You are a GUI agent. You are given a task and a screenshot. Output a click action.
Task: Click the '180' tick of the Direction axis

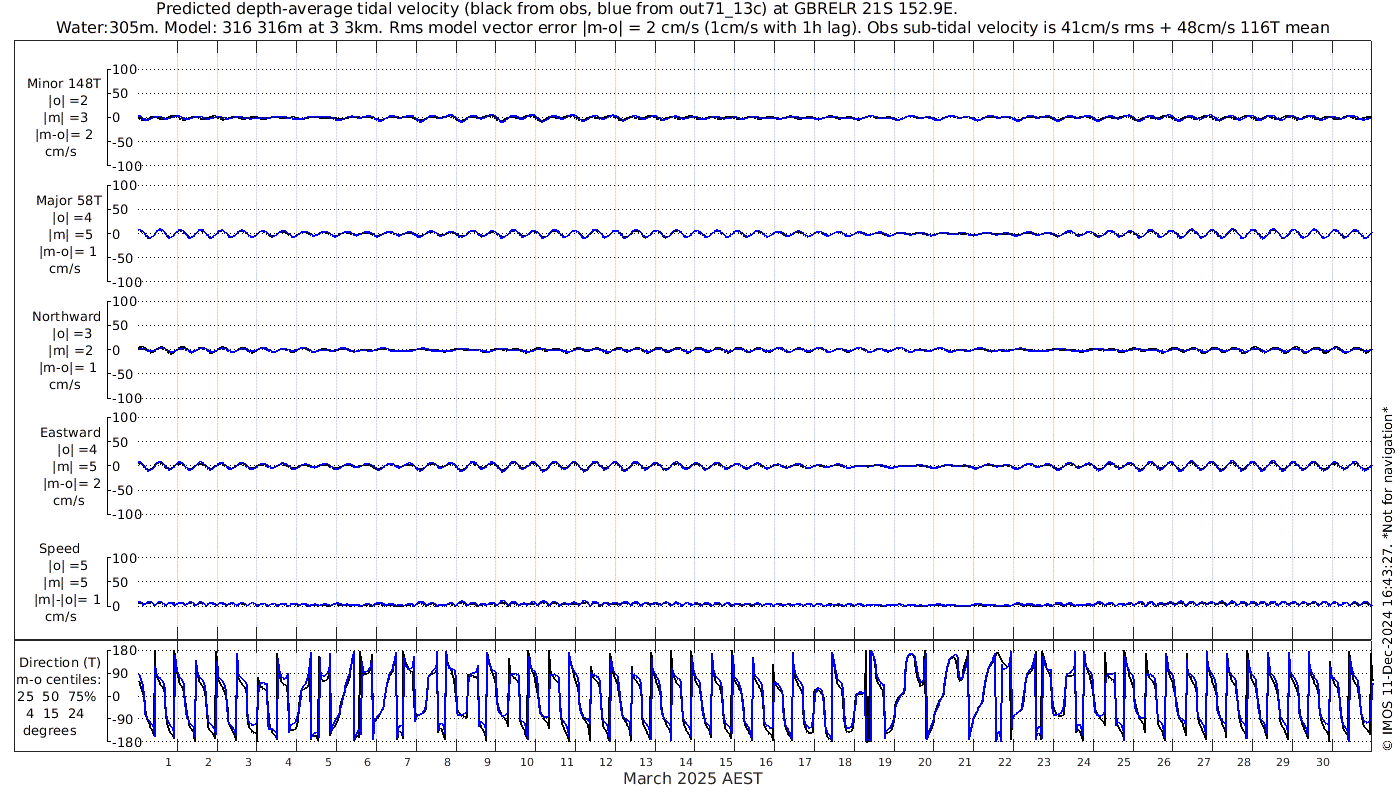coord(123,651)
